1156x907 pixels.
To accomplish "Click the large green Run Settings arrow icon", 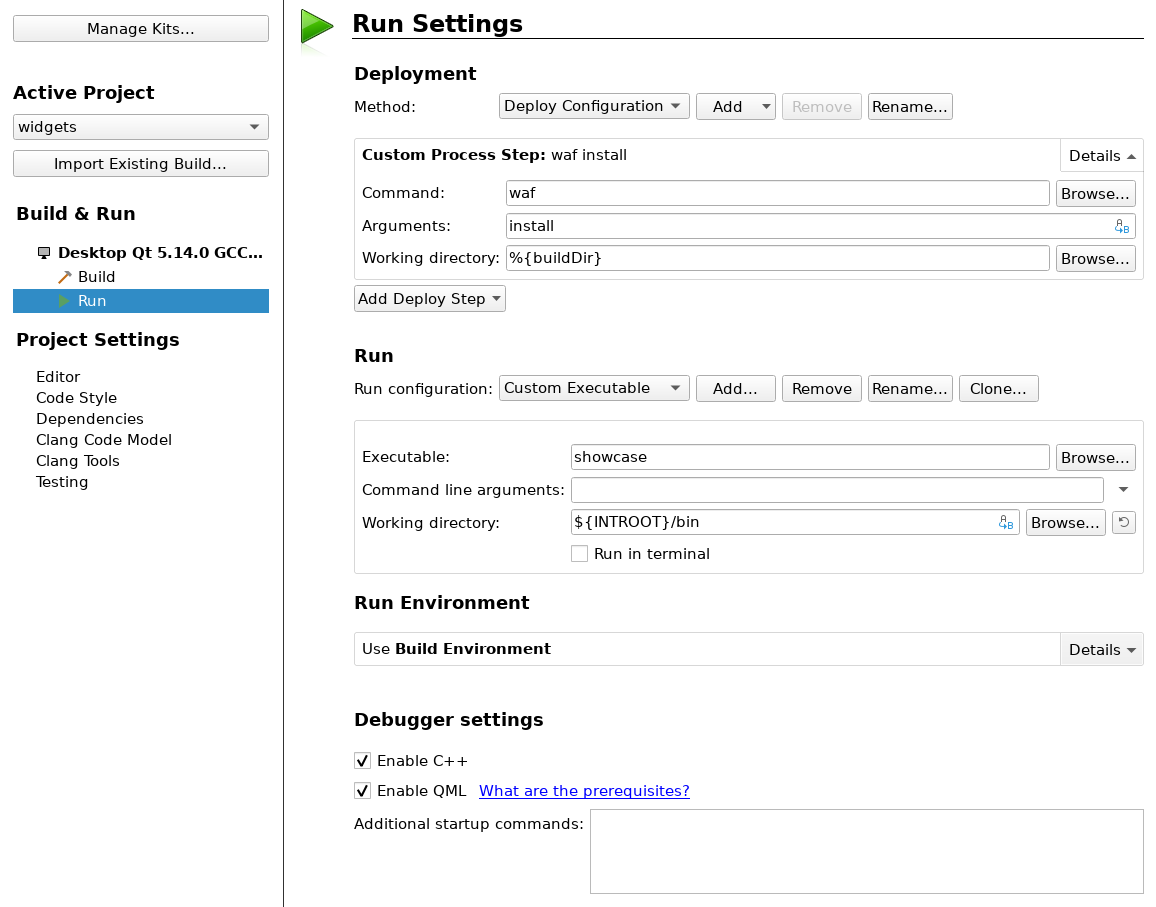I will point(317,27).
